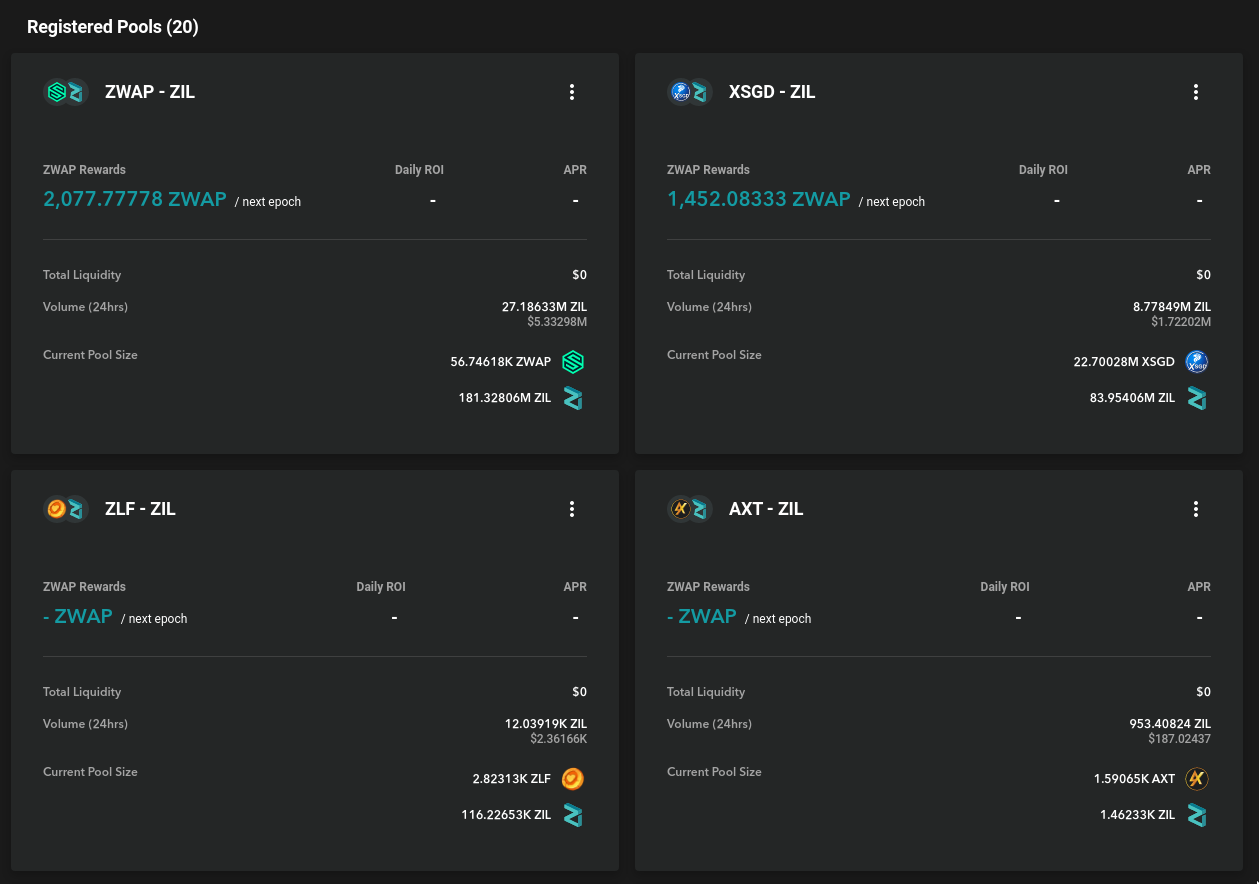
Task: Open the options menu for the XSGD-ZIL pool
Action: click(x=1196, y=91)
